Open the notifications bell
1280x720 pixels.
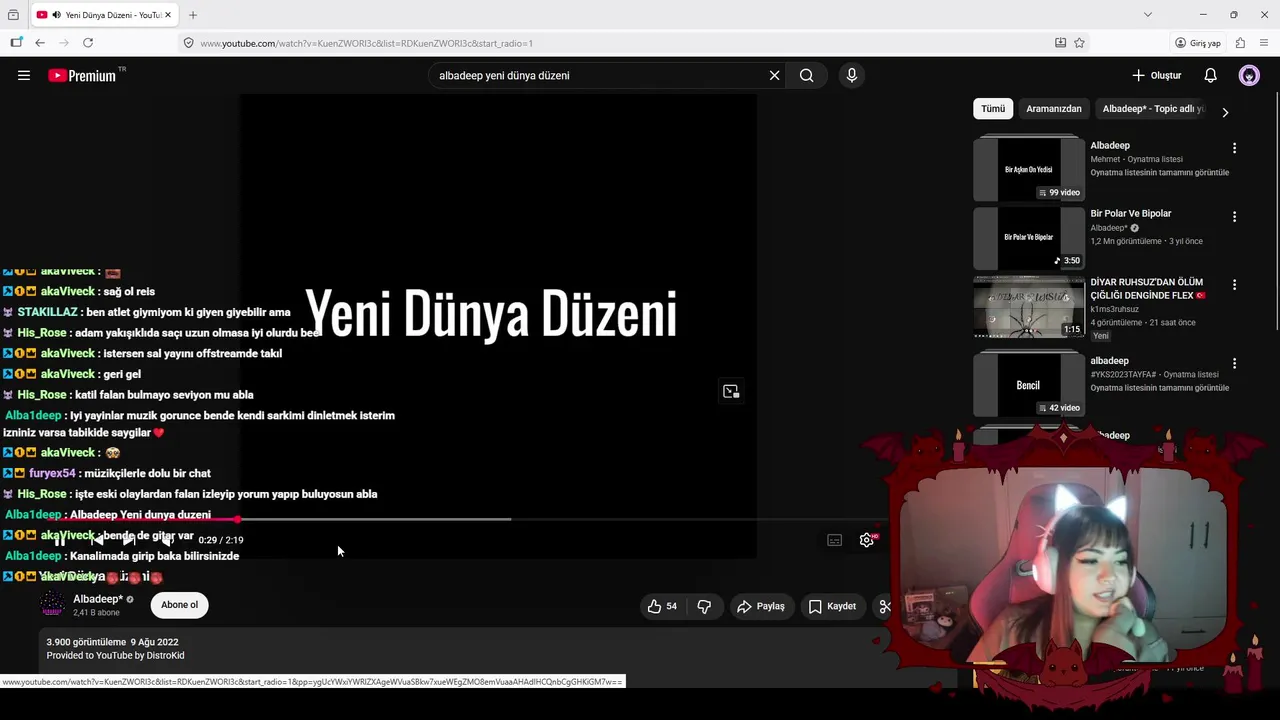(1210, 75)
